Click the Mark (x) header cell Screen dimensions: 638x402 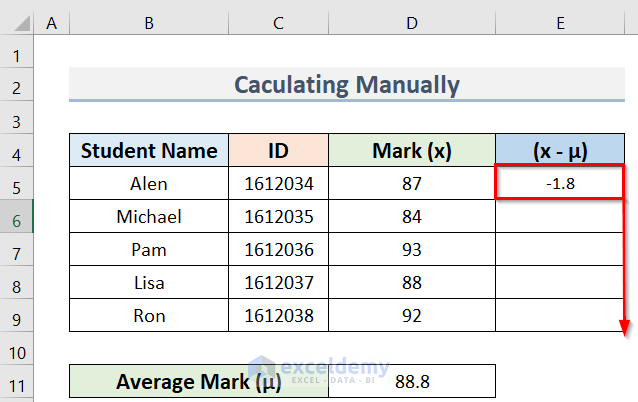tap(411, 151)
